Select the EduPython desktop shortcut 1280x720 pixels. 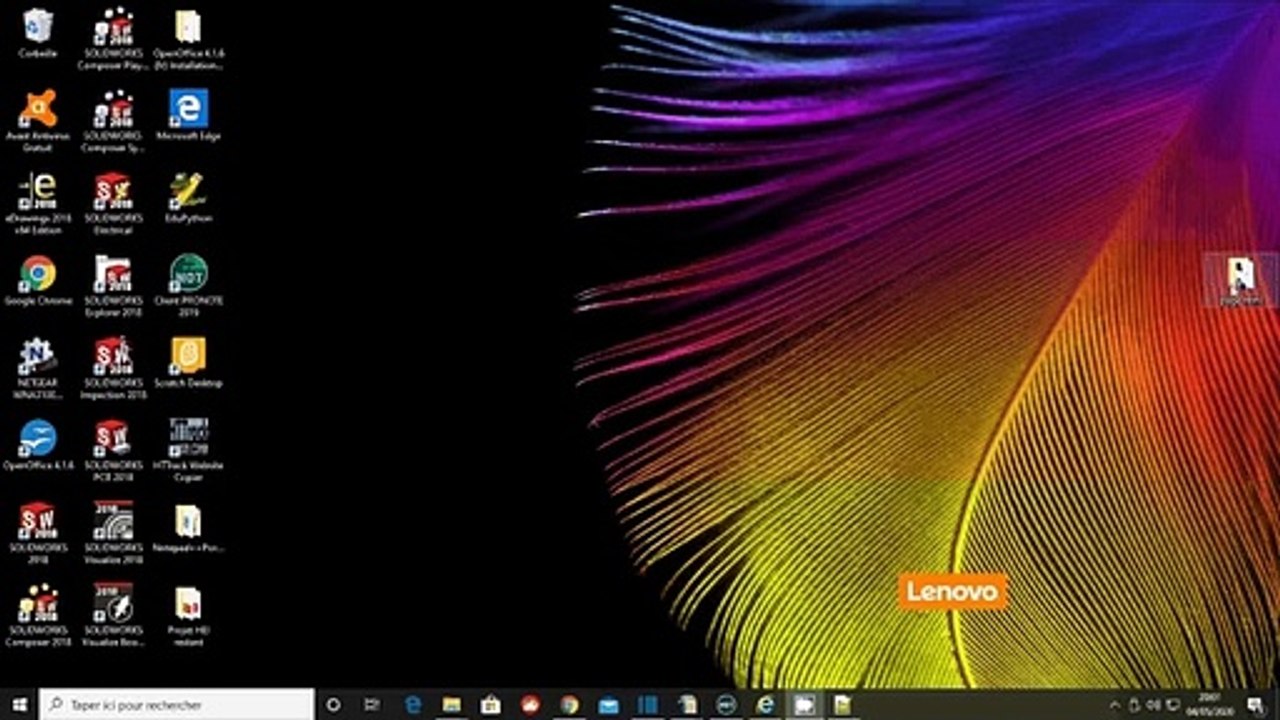coord(188,197)
